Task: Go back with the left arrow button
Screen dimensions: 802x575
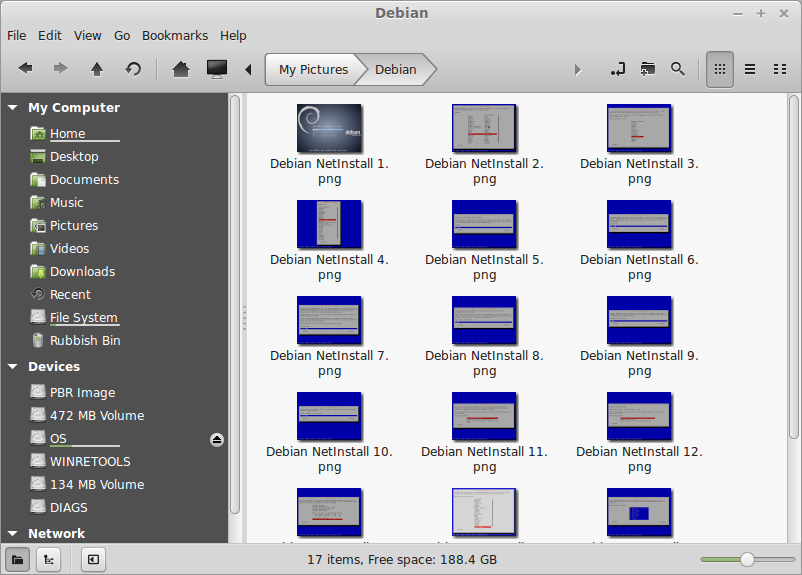Action: pyautogui.click(x=25, y=69)
